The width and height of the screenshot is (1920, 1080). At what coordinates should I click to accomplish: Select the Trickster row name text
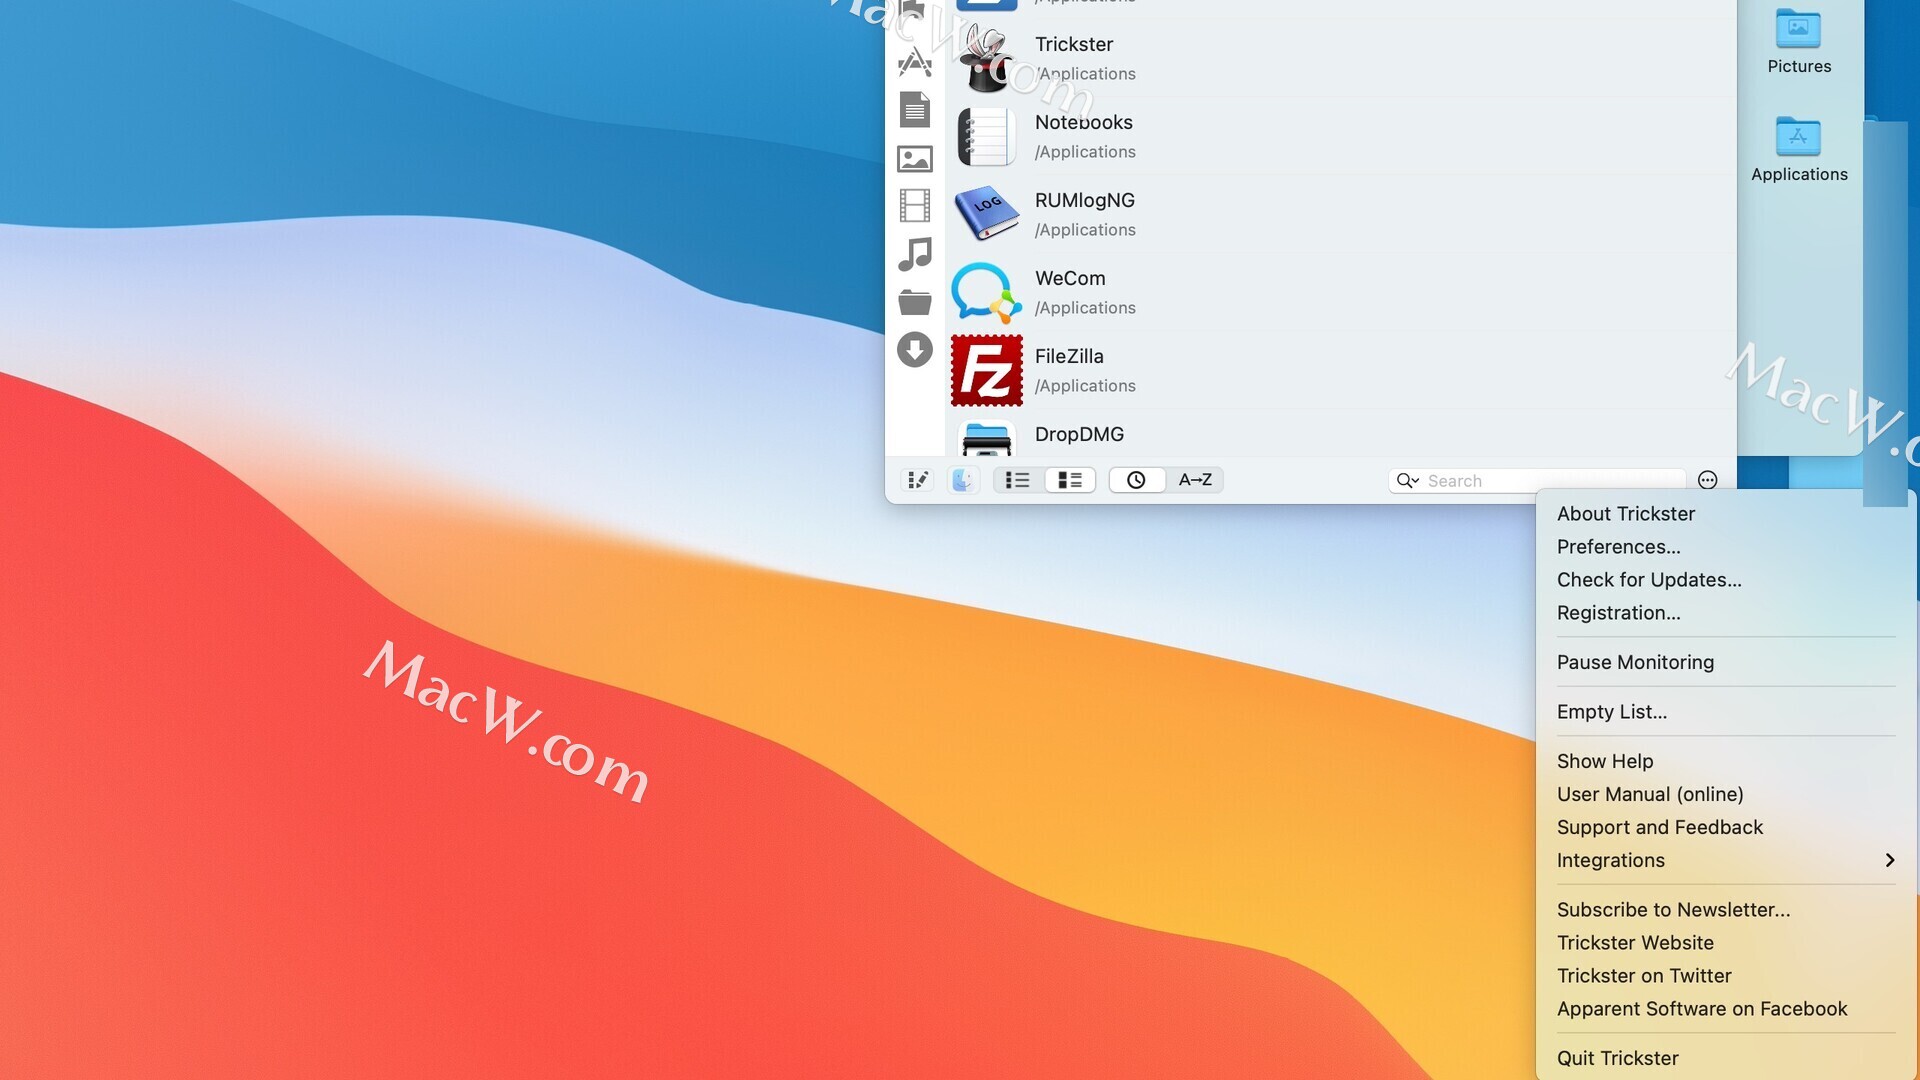(1074, 44)
